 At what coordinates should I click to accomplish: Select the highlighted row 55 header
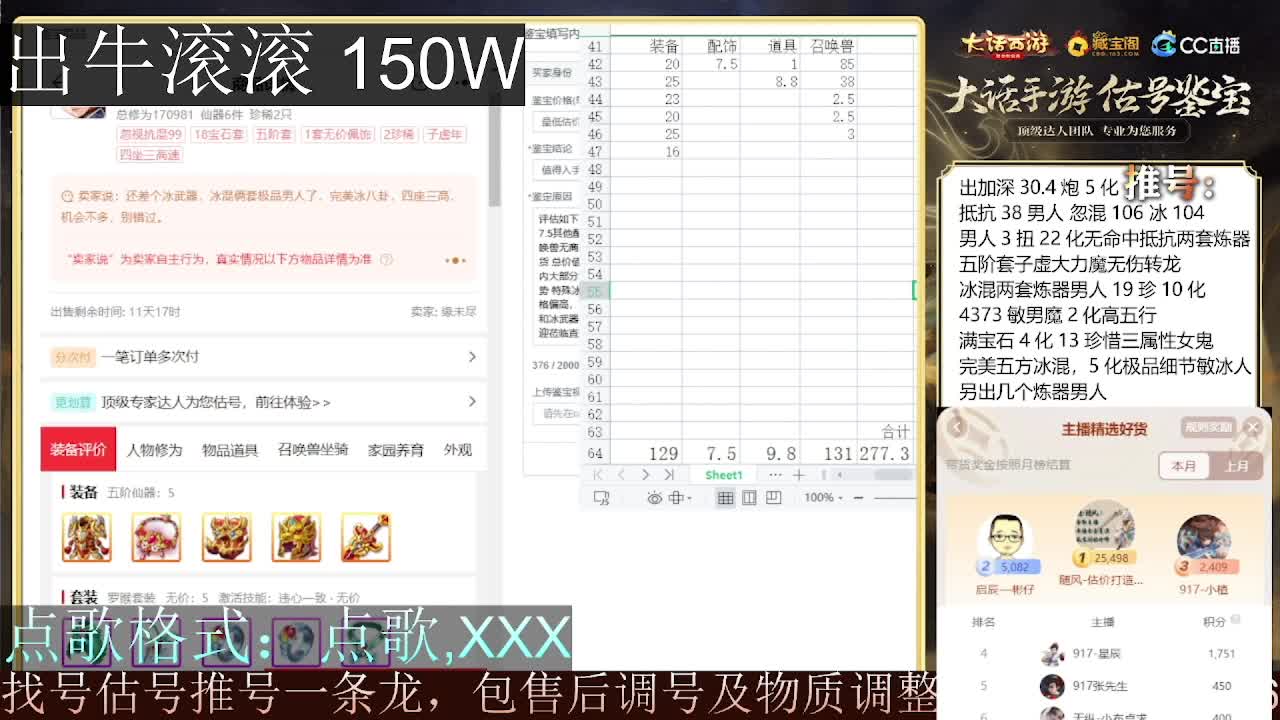(x=596, y=291)
